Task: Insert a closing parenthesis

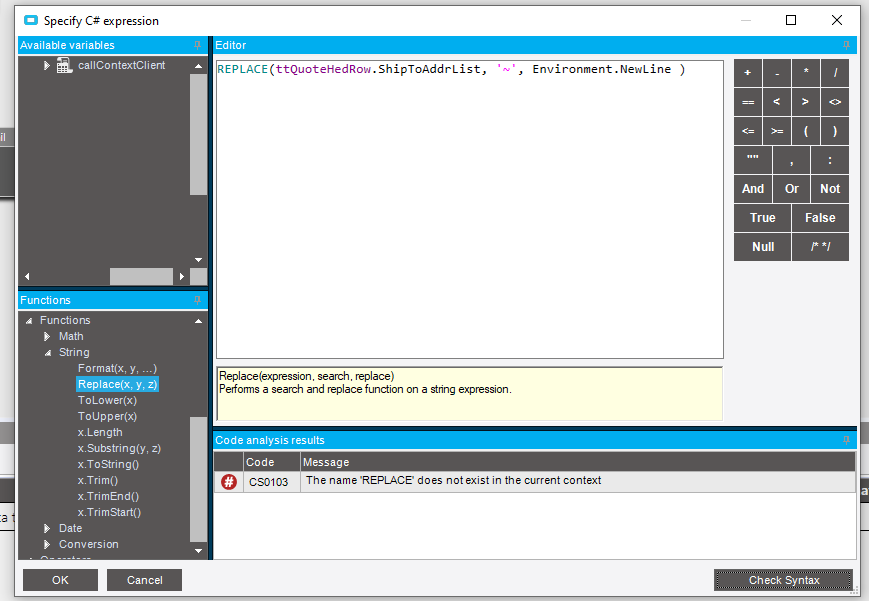Action: coord(835,131)
